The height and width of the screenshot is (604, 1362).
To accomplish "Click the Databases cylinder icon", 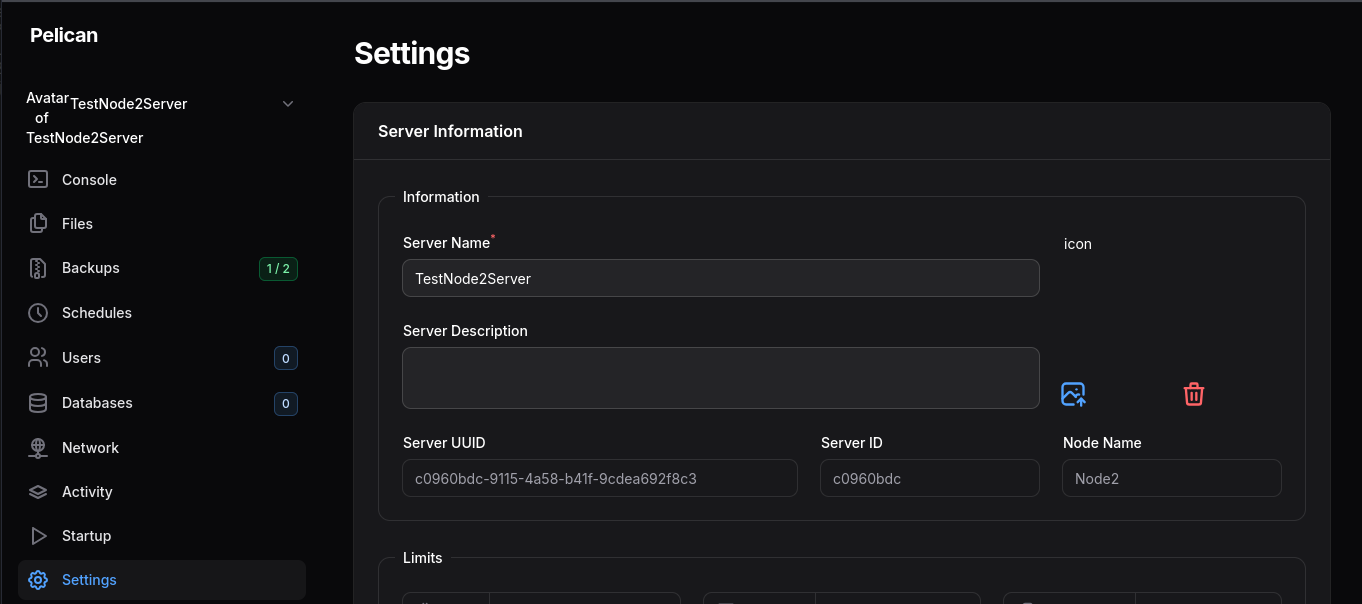I will (38, 403).
